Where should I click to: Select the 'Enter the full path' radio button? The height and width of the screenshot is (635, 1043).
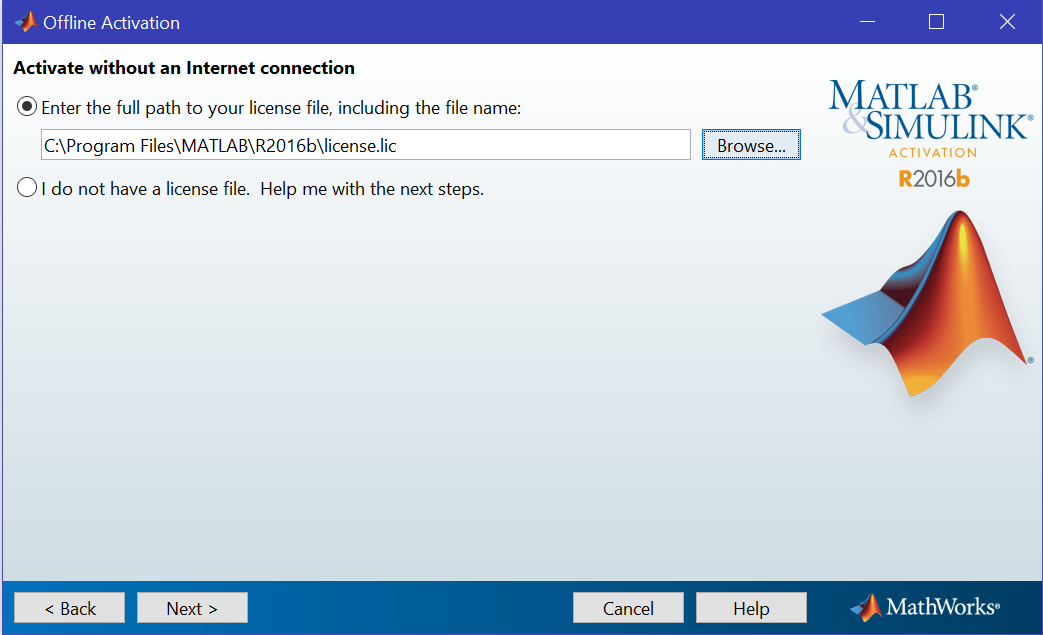27,106
